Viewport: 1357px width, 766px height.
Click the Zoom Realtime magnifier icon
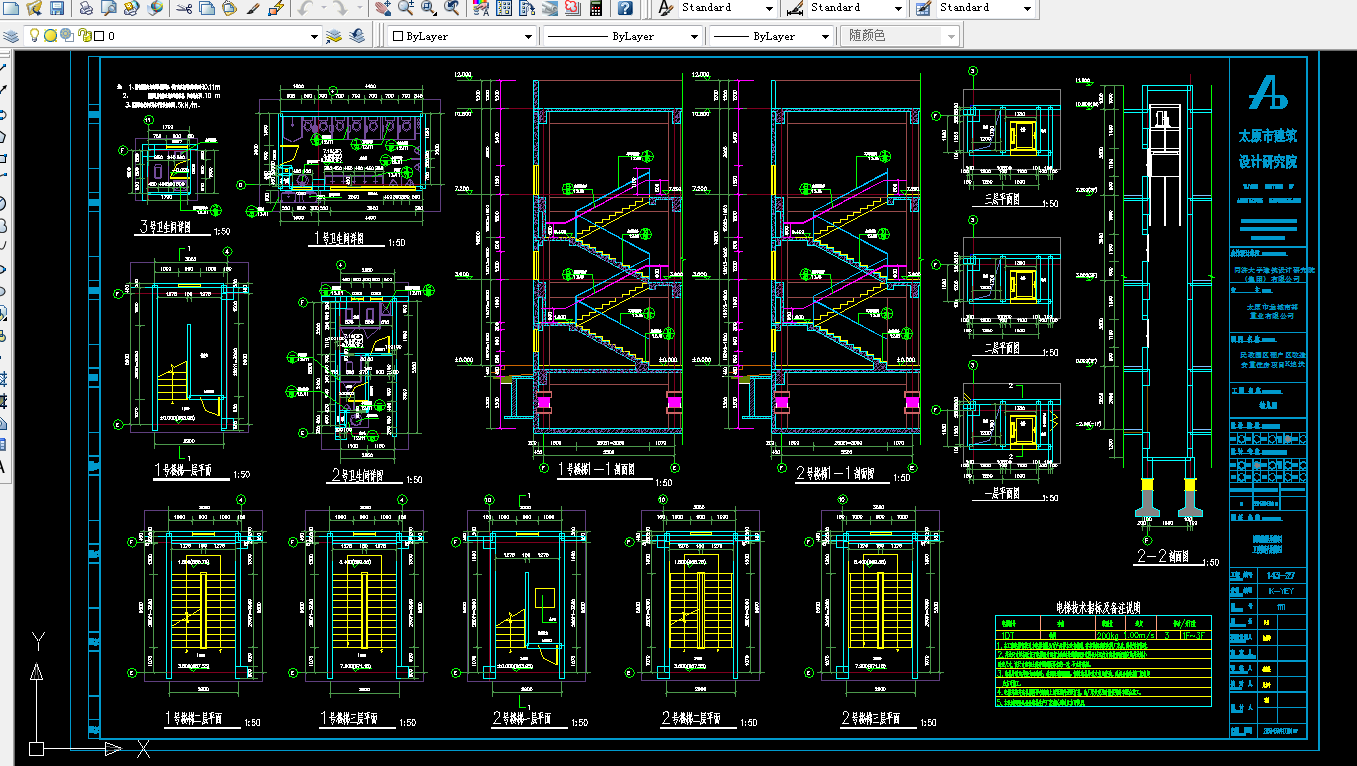click(405, 8)
